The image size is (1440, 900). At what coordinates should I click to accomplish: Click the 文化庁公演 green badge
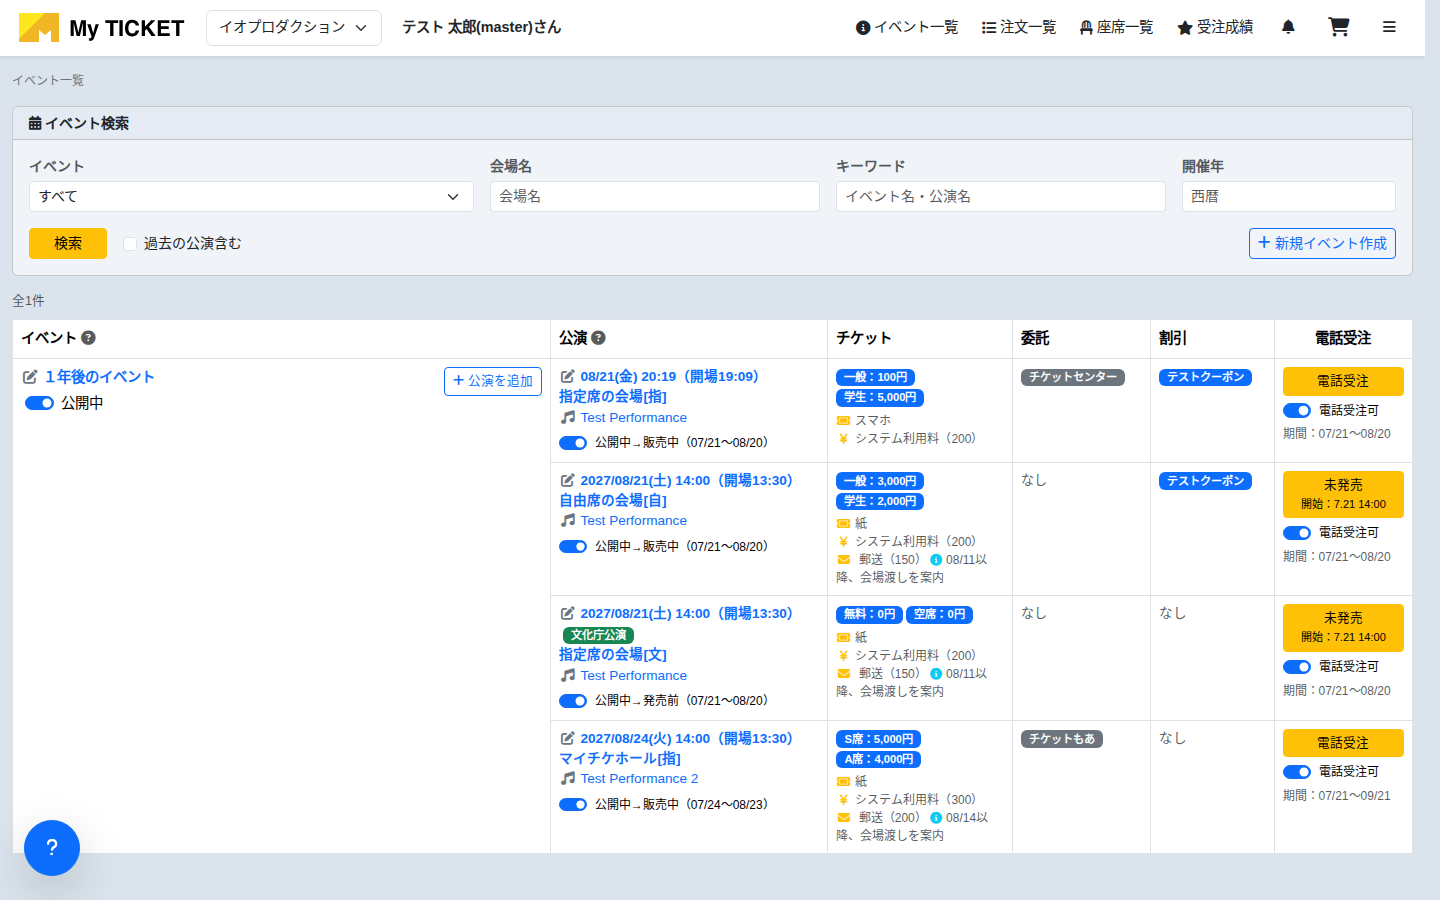598,635
